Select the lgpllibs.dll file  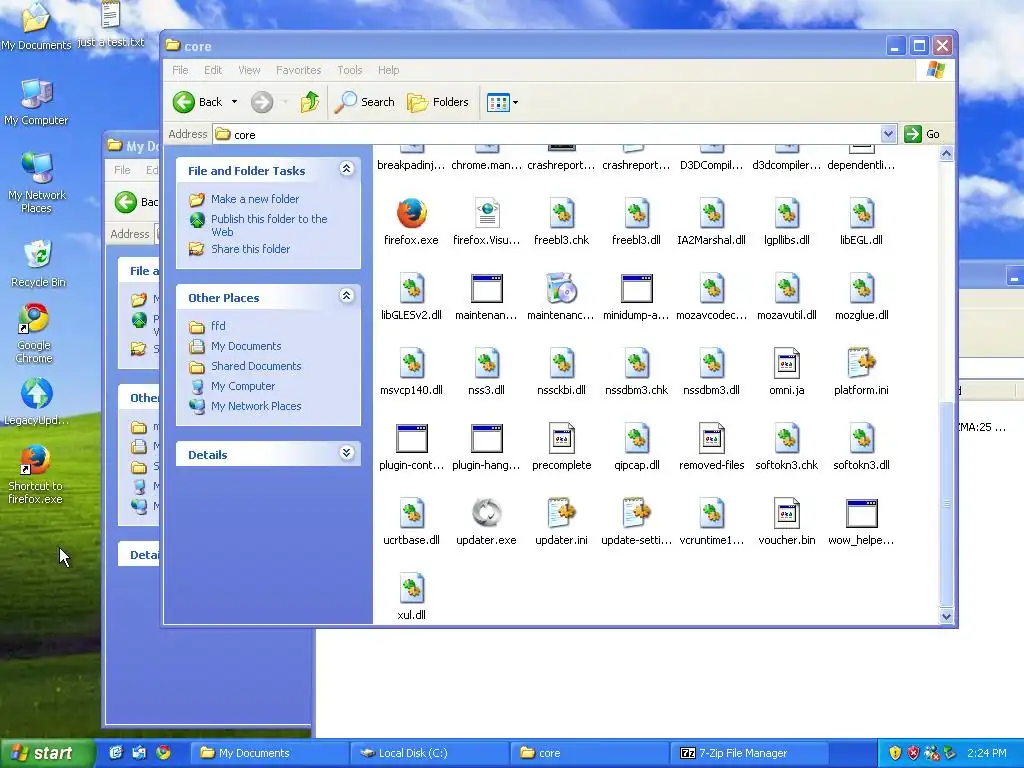(x=786, y=222)
